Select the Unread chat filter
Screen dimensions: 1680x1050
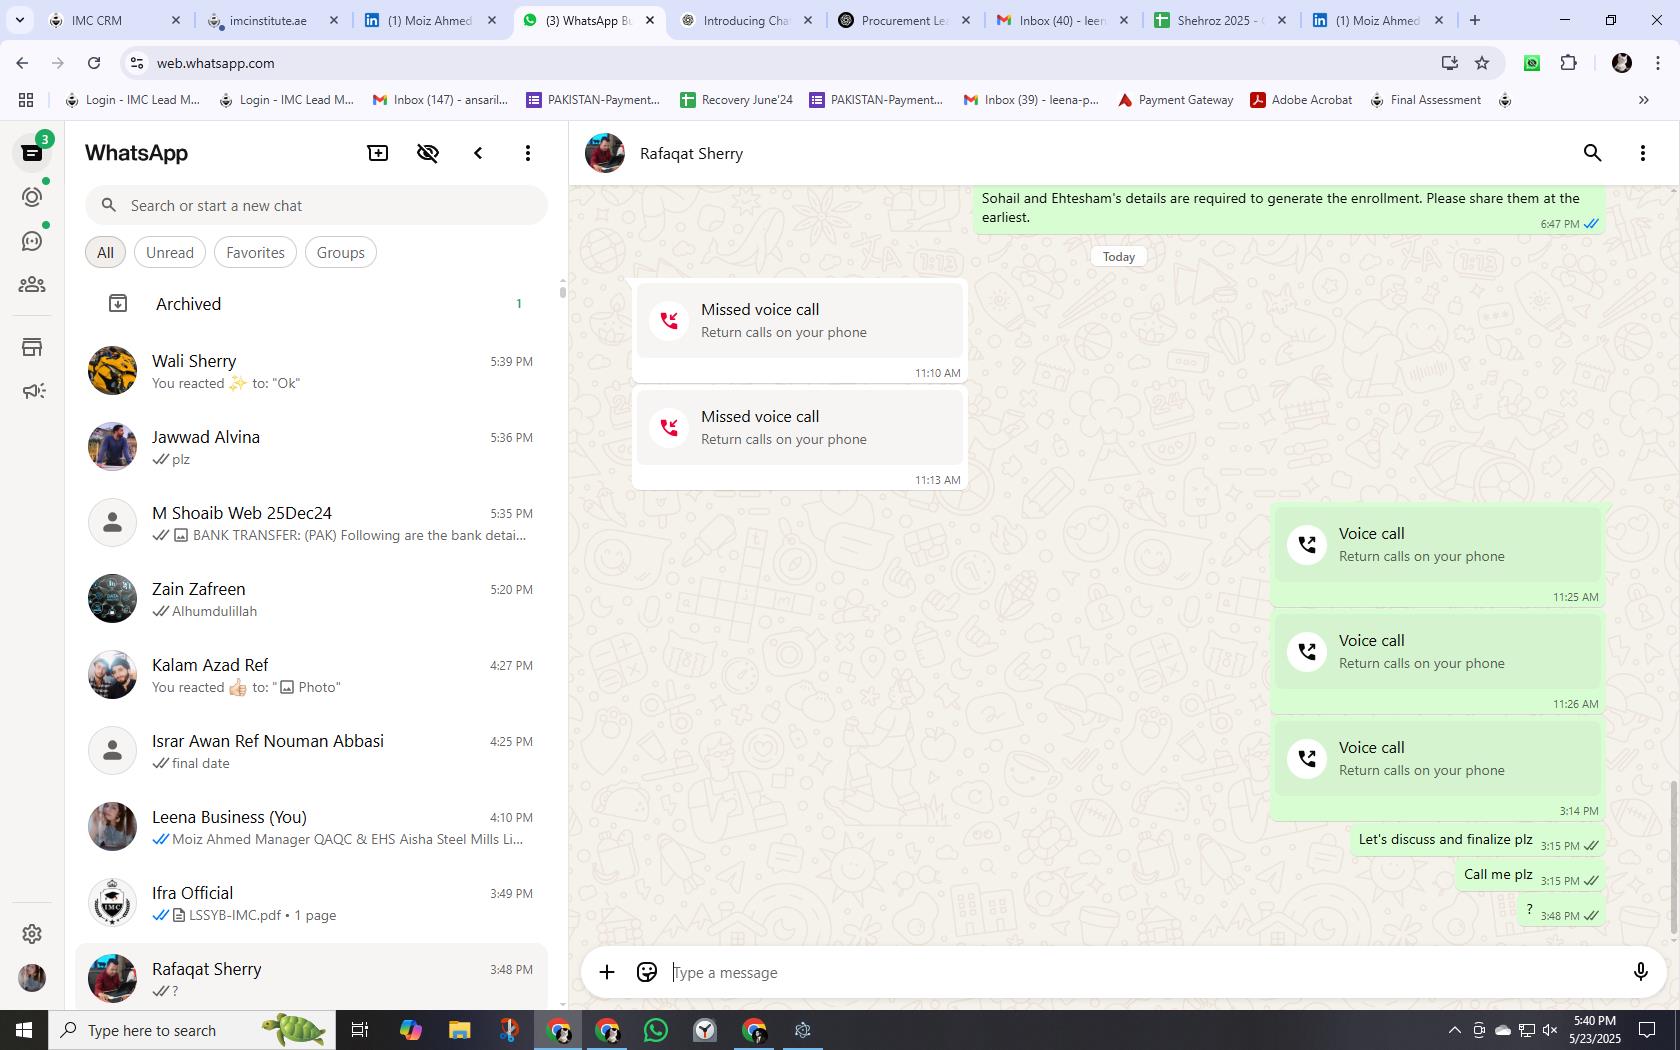[x=170, y=252]
